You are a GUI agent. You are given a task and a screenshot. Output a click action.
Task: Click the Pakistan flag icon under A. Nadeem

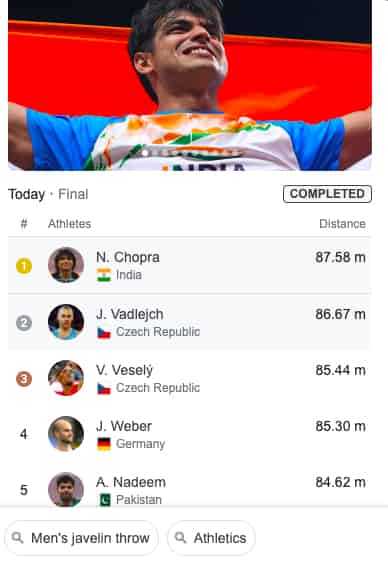tap(105, 500)
